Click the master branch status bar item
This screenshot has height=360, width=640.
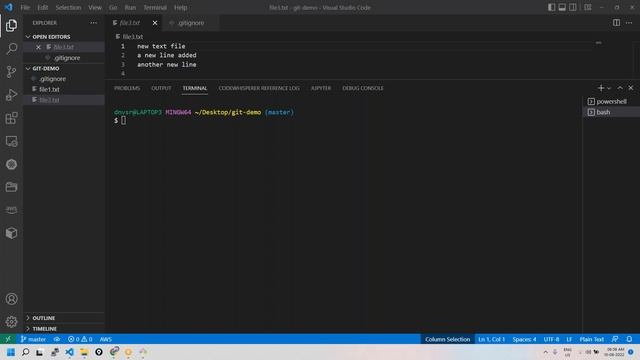pos(33,339)
